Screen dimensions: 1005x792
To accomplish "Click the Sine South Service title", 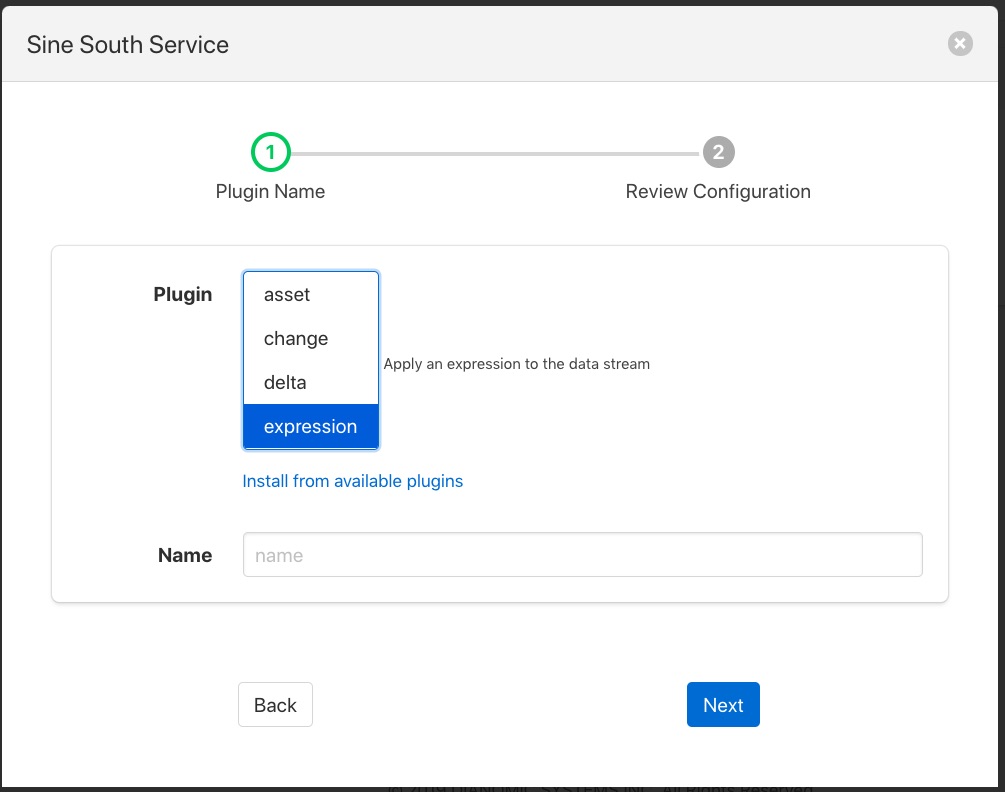I will click(x=127, y=45).
